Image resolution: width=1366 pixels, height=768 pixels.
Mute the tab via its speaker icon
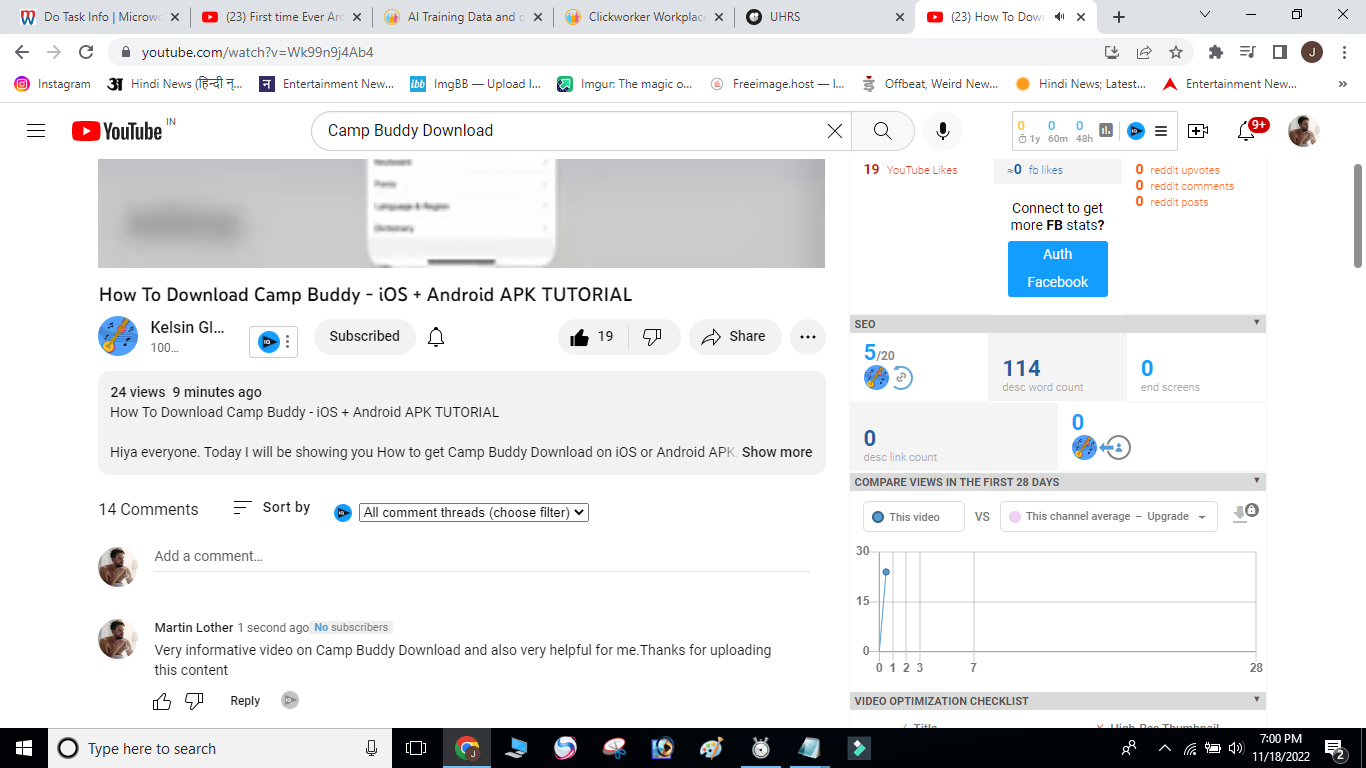(1060, 17)
